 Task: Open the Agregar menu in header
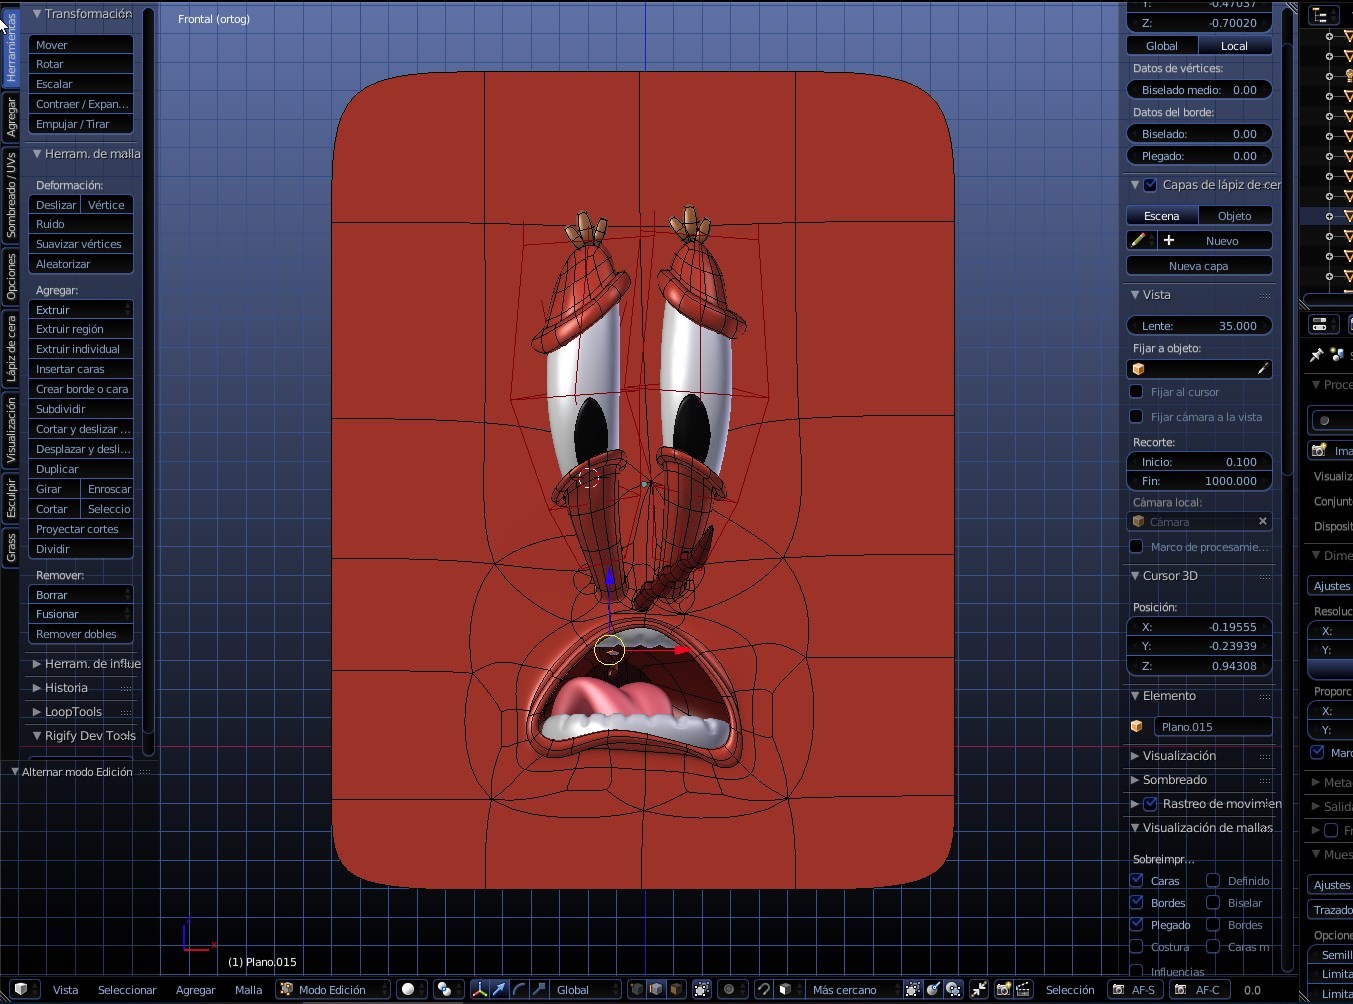(x=196, y=989)
